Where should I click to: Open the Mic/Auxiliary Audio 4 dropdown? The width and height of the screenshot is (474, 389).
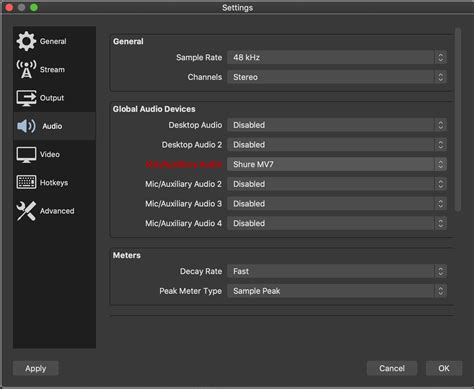(337, 223)
